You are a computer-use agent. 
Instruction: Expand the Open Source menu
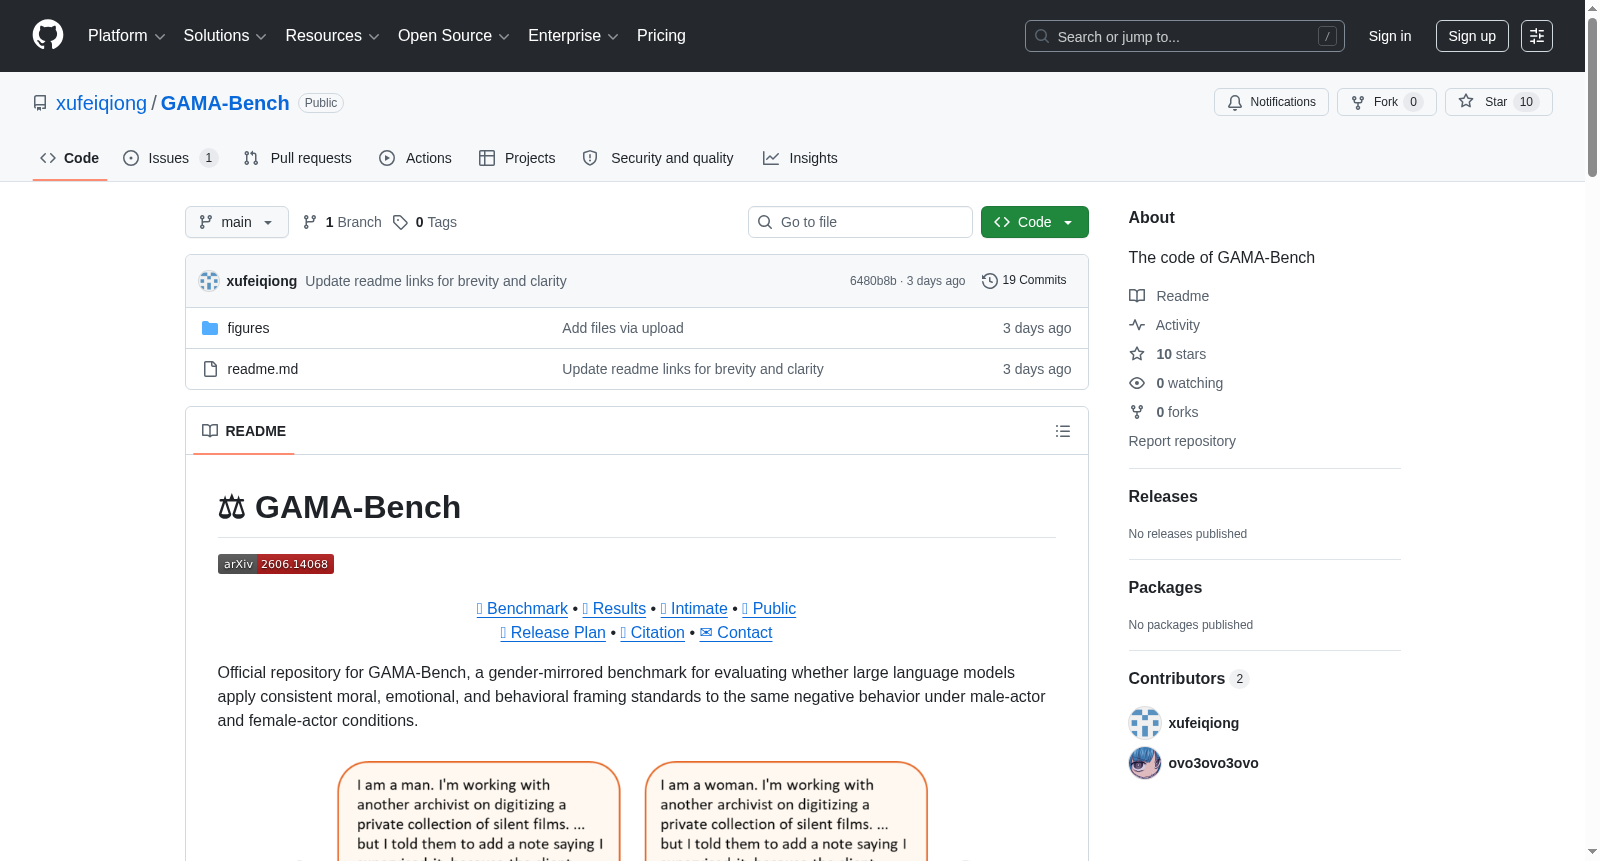(x=454, y=36)
